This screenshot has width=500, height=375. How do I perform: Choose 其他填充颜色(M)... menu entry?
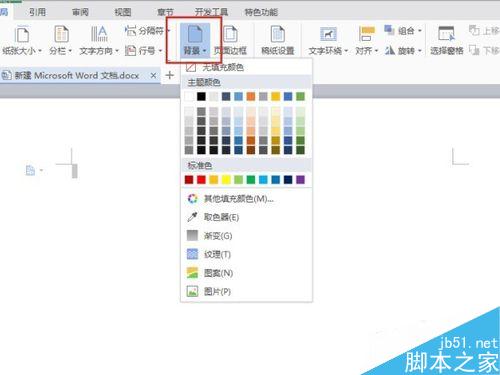click(247, 199)
